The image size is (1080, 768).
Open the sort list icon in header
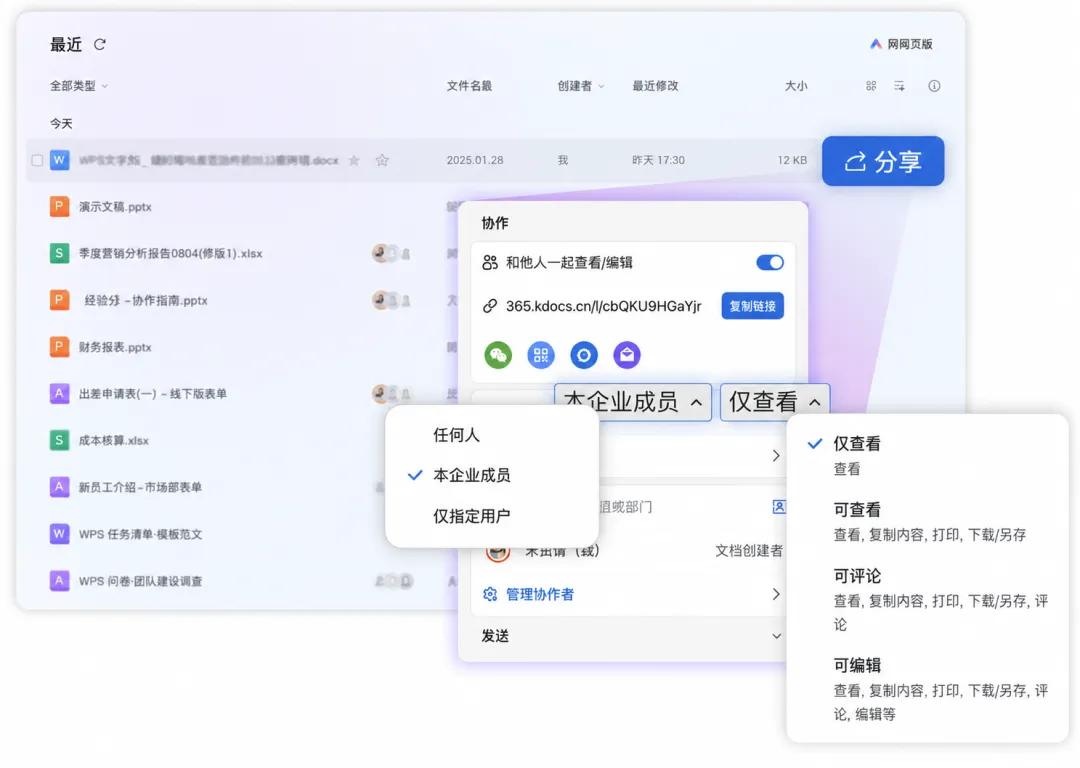(x=900, y=86)
